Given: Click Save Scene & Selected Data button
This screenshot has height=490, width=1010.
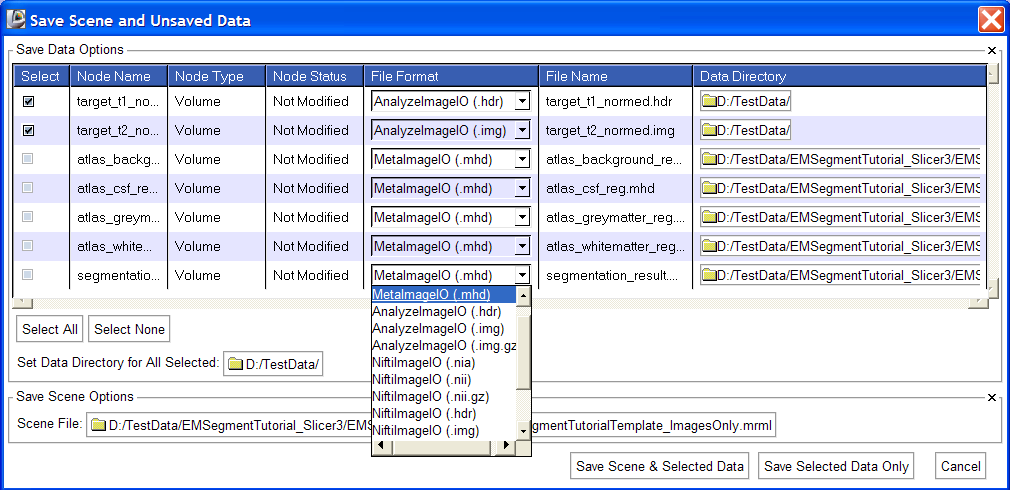Looking at the screenshot, I should (660, 466).
